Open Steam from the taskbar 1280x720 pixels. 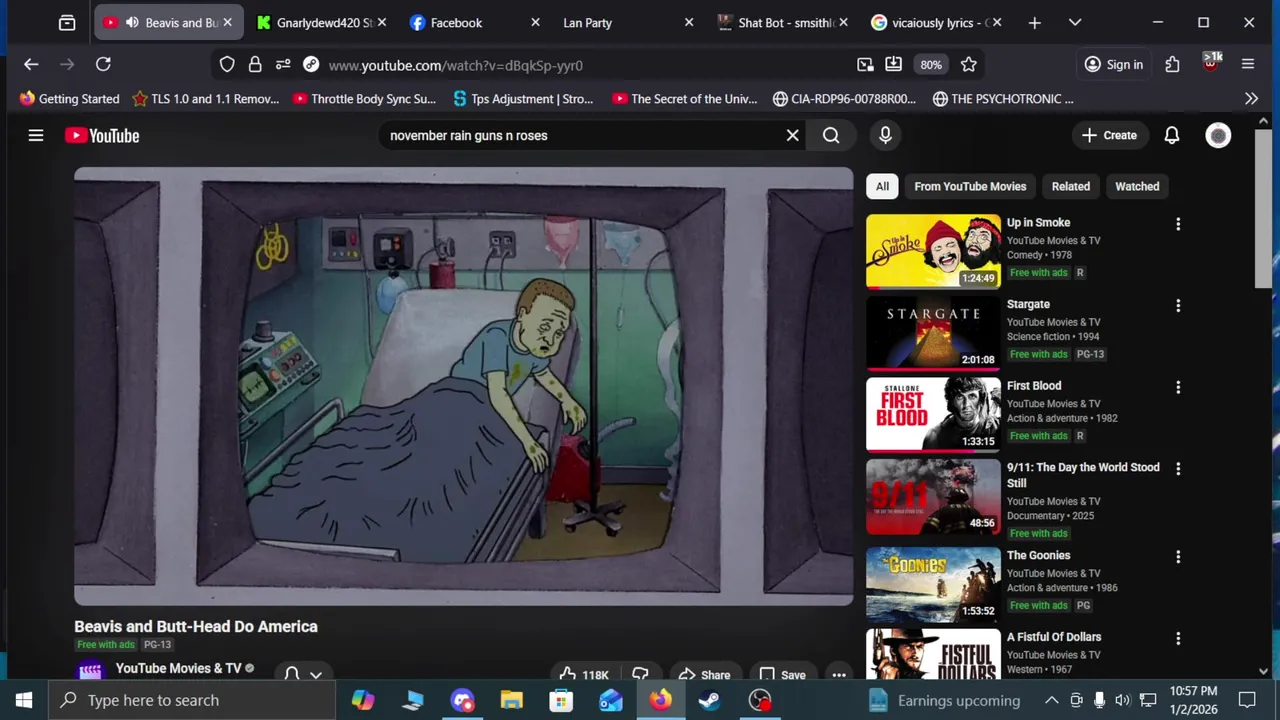point(710,700)
